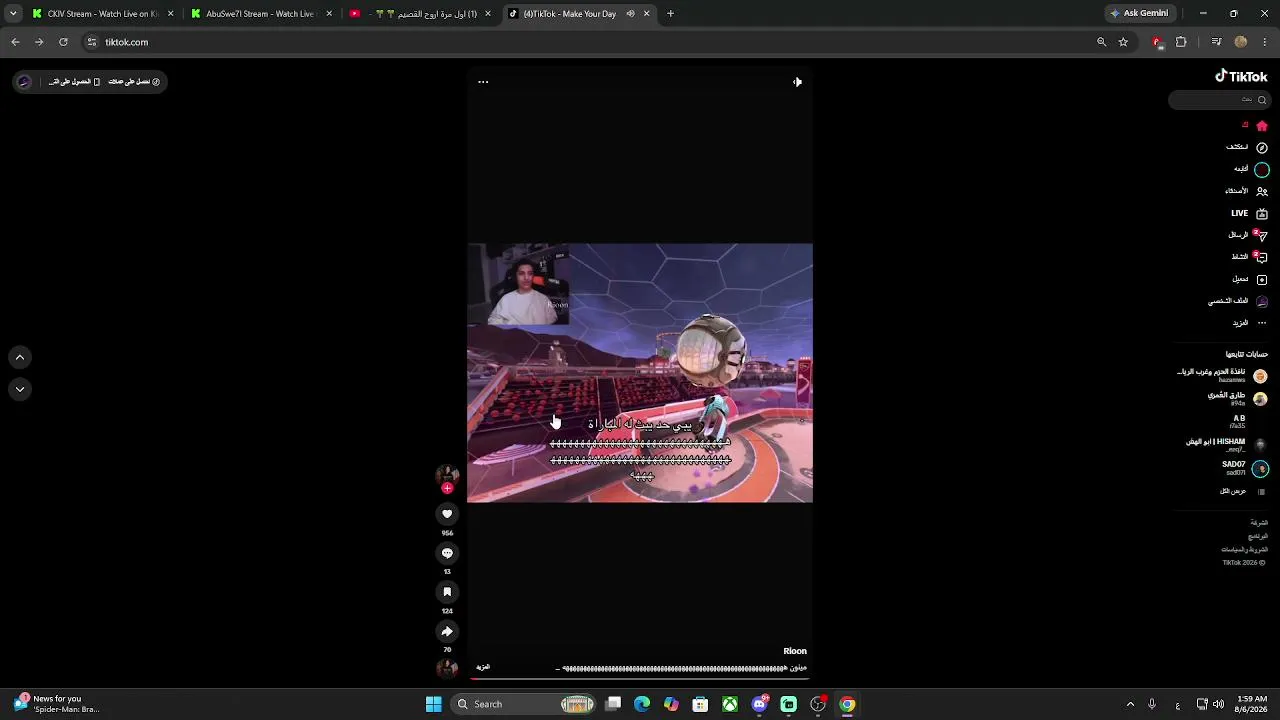The width and height of the screenshot is (1280, 720).
Task: Like the video with the heart icon
Action: click(447, 514)
